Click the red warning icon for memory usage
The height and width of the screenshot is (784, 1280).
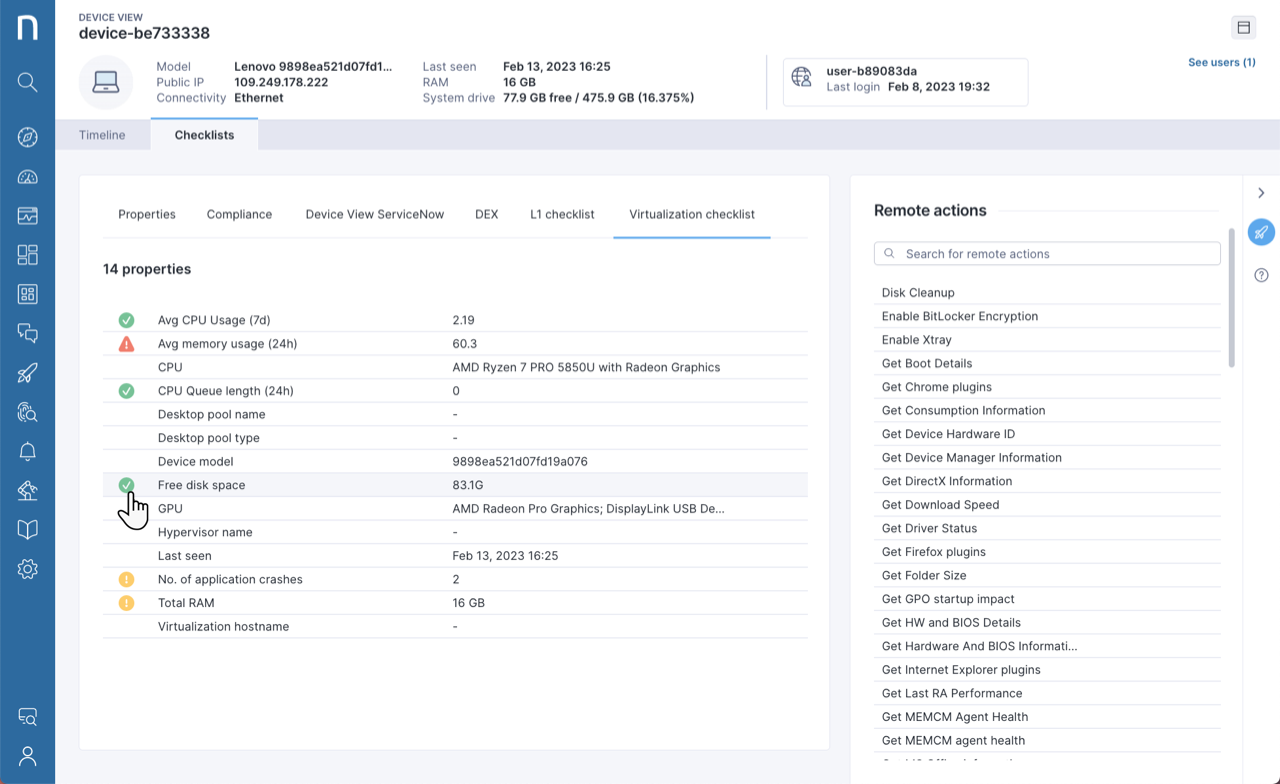pos(126,344)
